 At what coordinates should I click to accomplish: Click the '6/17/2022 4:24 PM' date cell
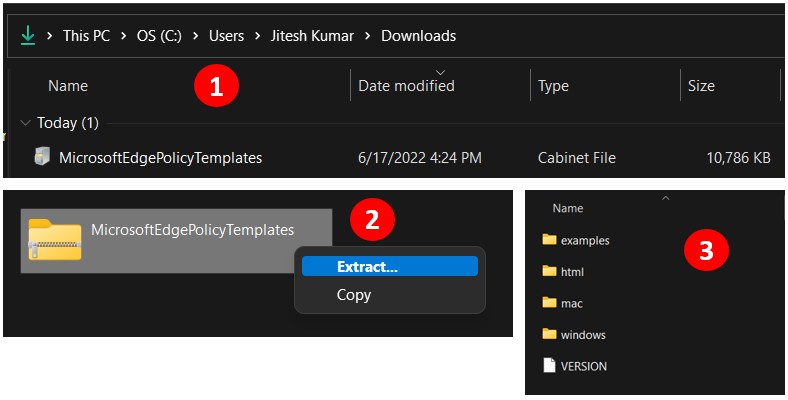(420, 158)
